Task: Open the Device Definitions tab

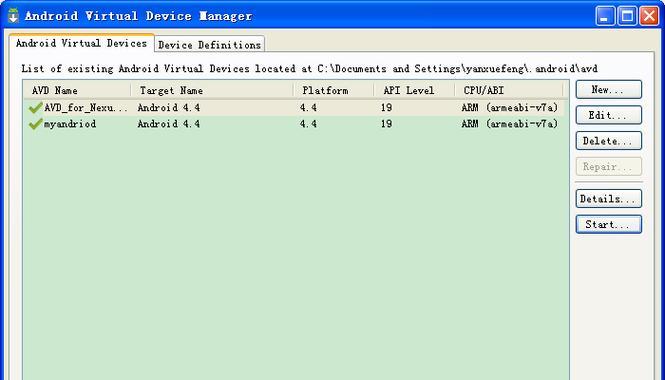Action: 210,45
